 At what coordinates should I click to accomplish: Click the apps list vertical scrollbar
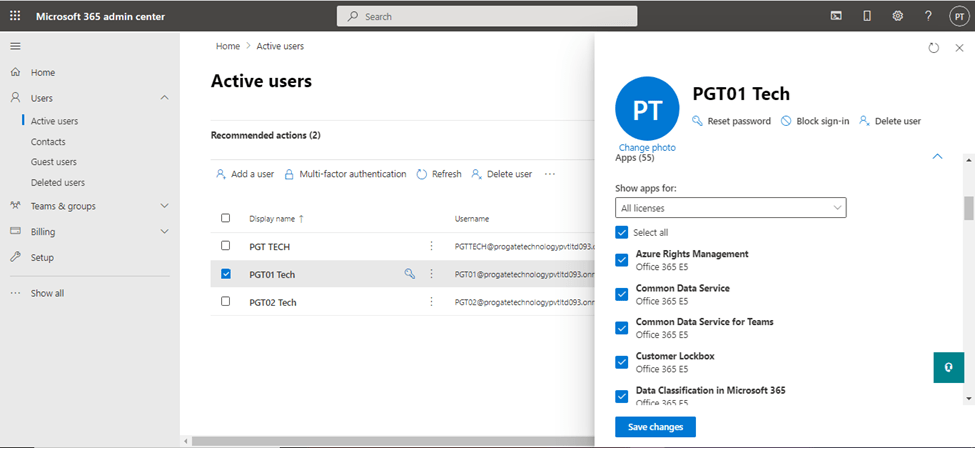(x=967, y=208)
